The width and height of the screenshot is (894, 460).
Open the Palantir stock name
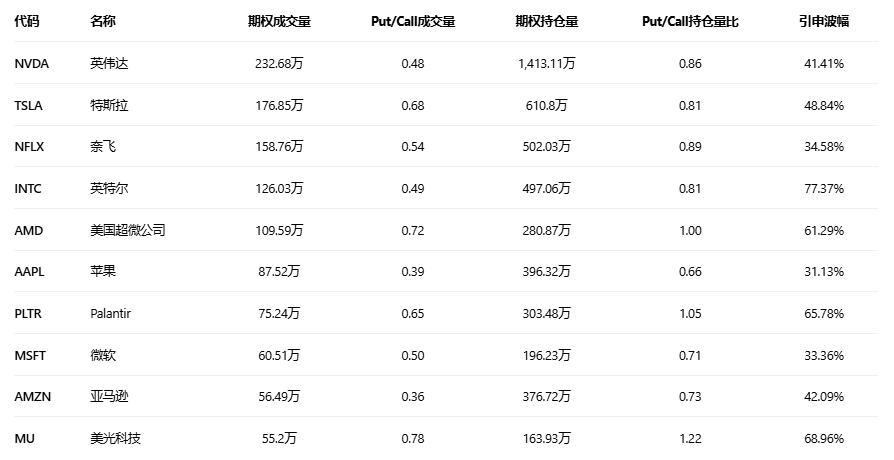click(x=110, y=313)
